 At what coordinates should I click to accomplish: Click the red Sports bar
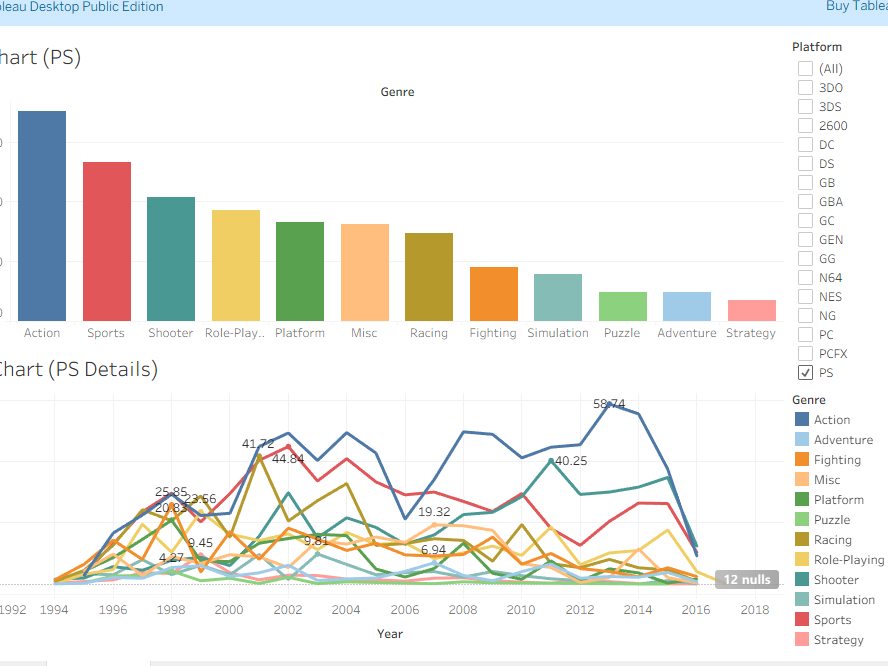coord(107,240)
